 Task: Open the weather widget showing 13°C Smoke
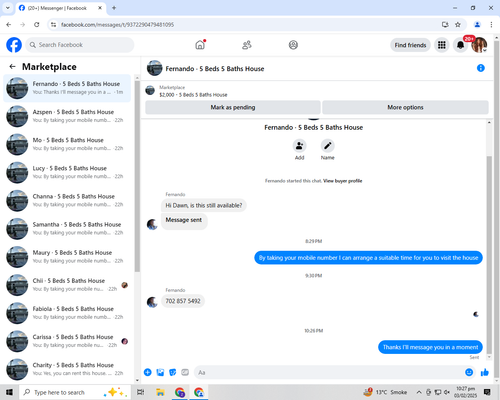385,392
